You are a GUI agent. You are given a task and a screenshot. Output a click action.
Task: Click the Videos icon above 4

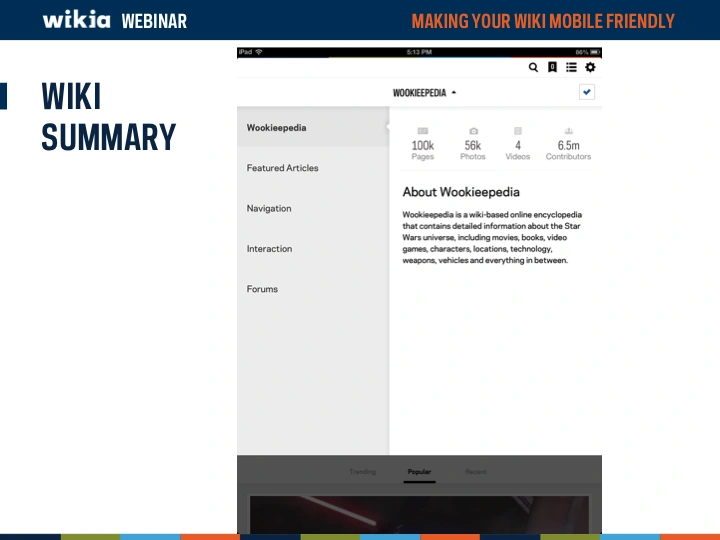517,131
